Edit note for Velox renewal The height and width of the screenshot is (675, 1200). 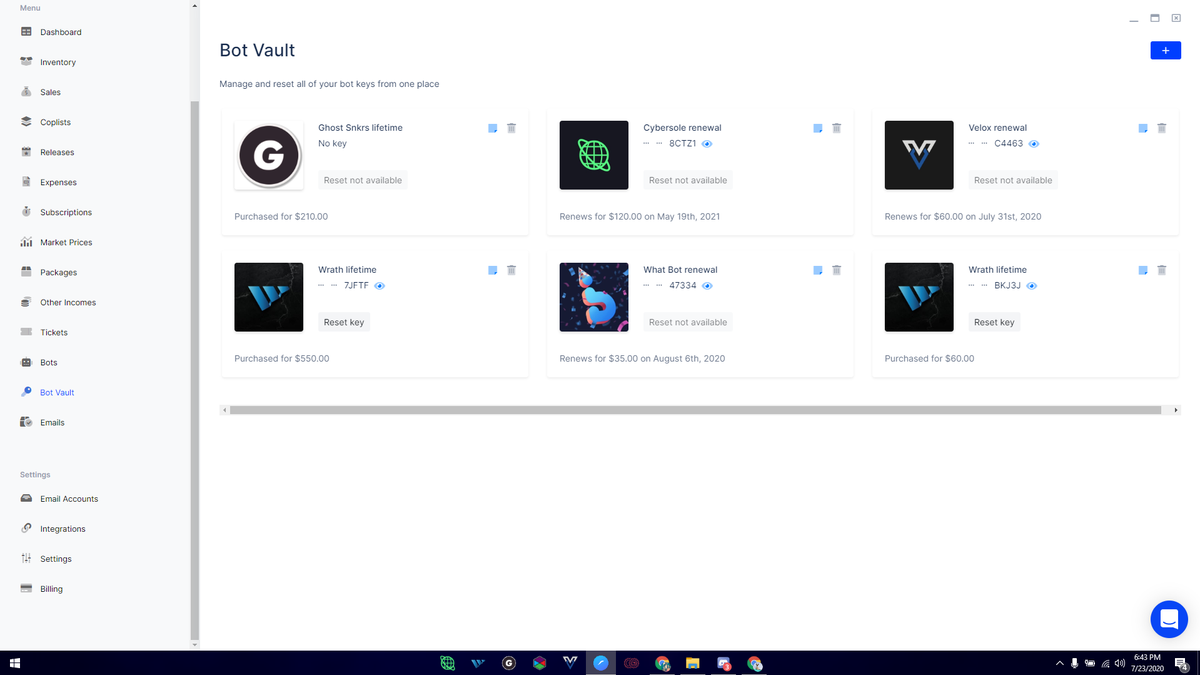click(x=1143, y=128)
